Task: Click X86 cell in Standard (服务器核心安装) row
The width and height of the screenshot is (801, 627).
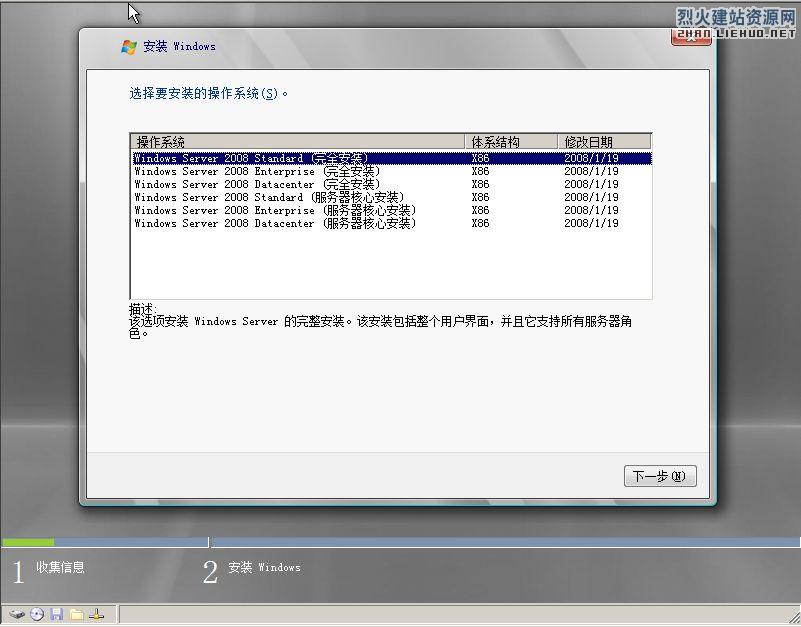Action: point(480,197)
